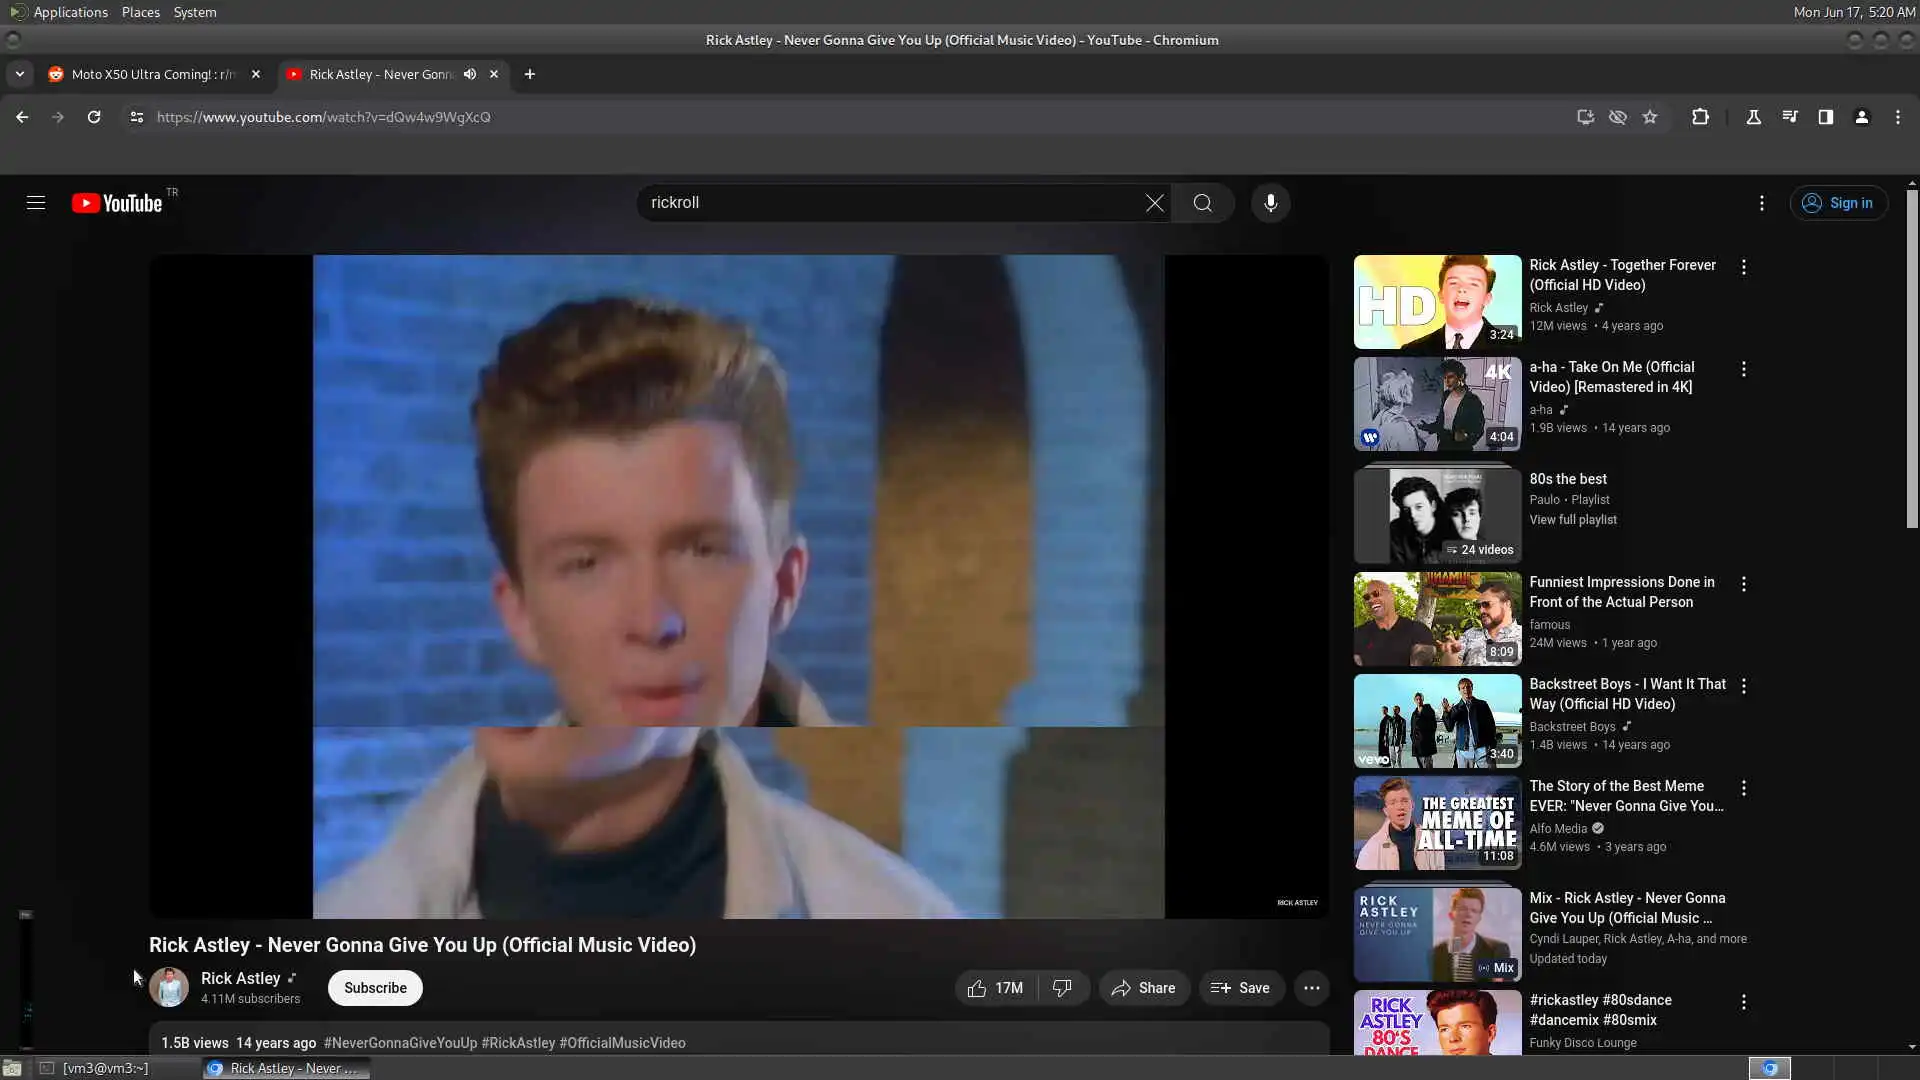Open the YouTube hamburger guide menu
The height and width of the screenshot is (1080, 1920).
click(36, 203)
